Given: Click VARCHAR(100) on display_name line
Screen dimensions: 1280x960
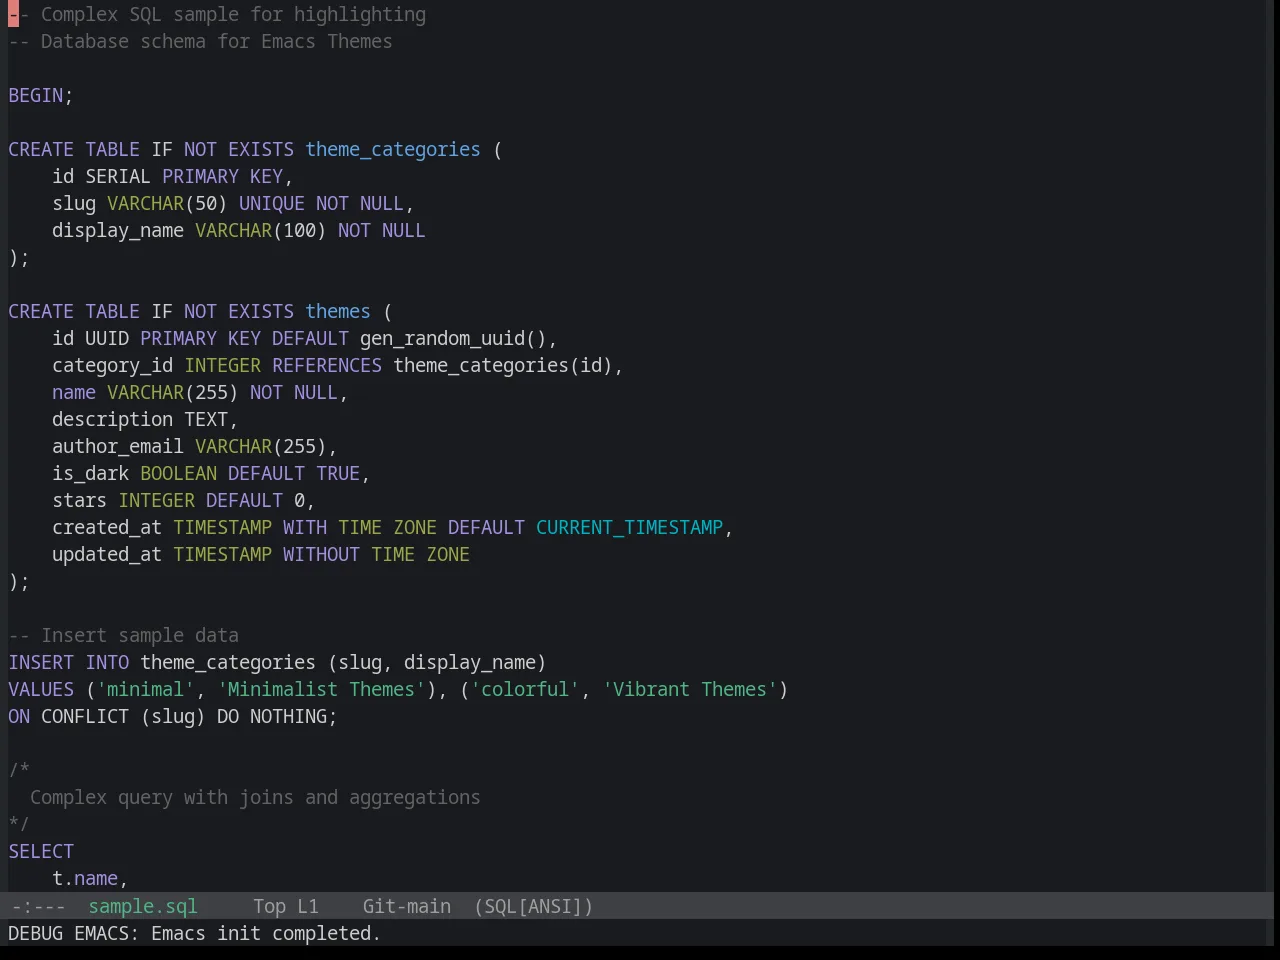Looking at the screenshot, I should click(x=260, y=230).
